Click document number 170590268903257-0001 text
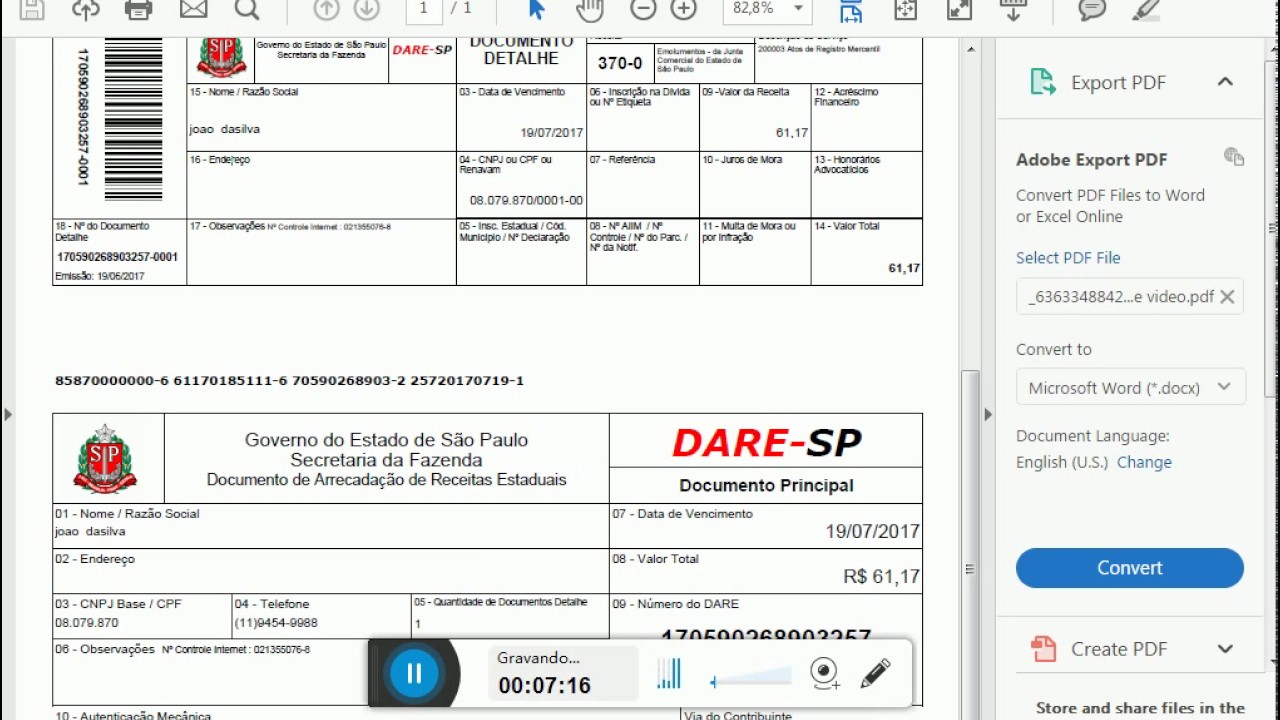Screen dimensions: 1280x720 [117, 257]
